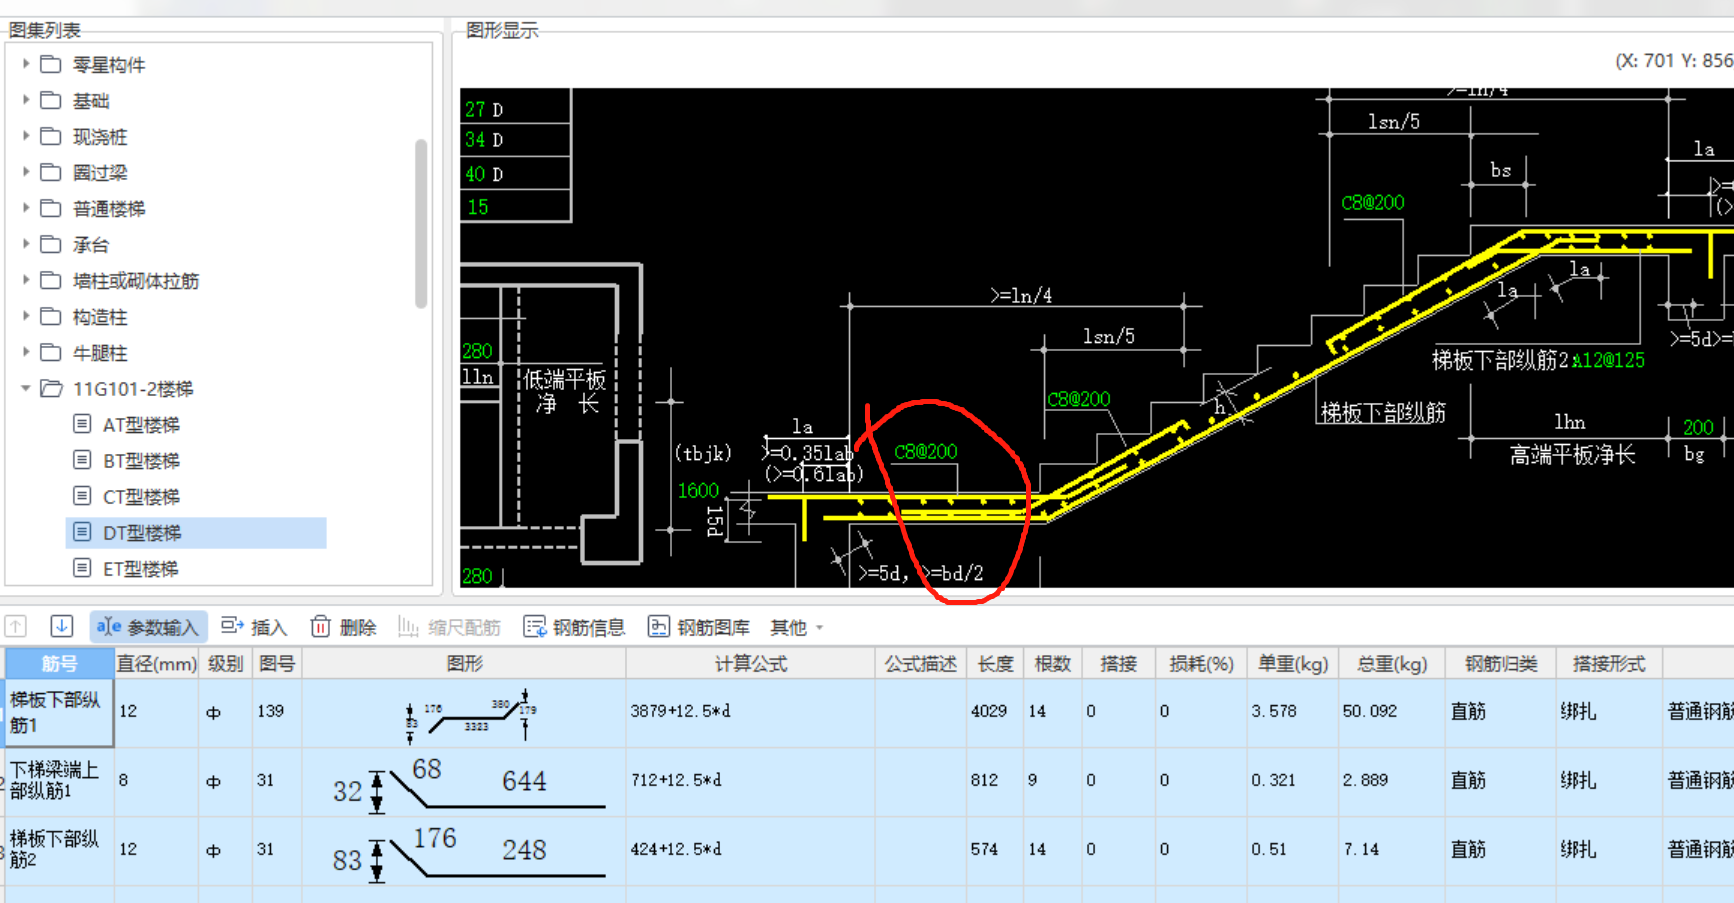Viewport: 1734px width, 903px height.
Task: Click the 计算公式 column header
Action: (x=750, y=663)
